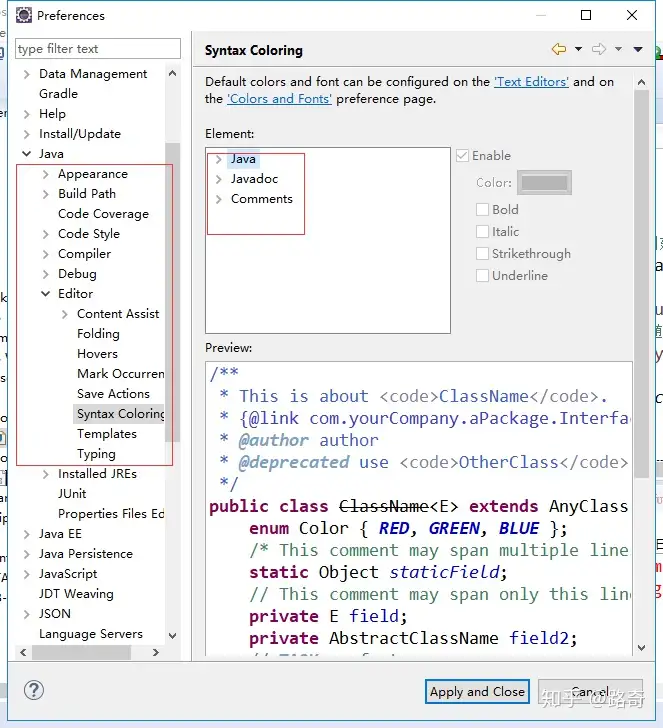Select Comments in the Element list

tap(261, 199)
